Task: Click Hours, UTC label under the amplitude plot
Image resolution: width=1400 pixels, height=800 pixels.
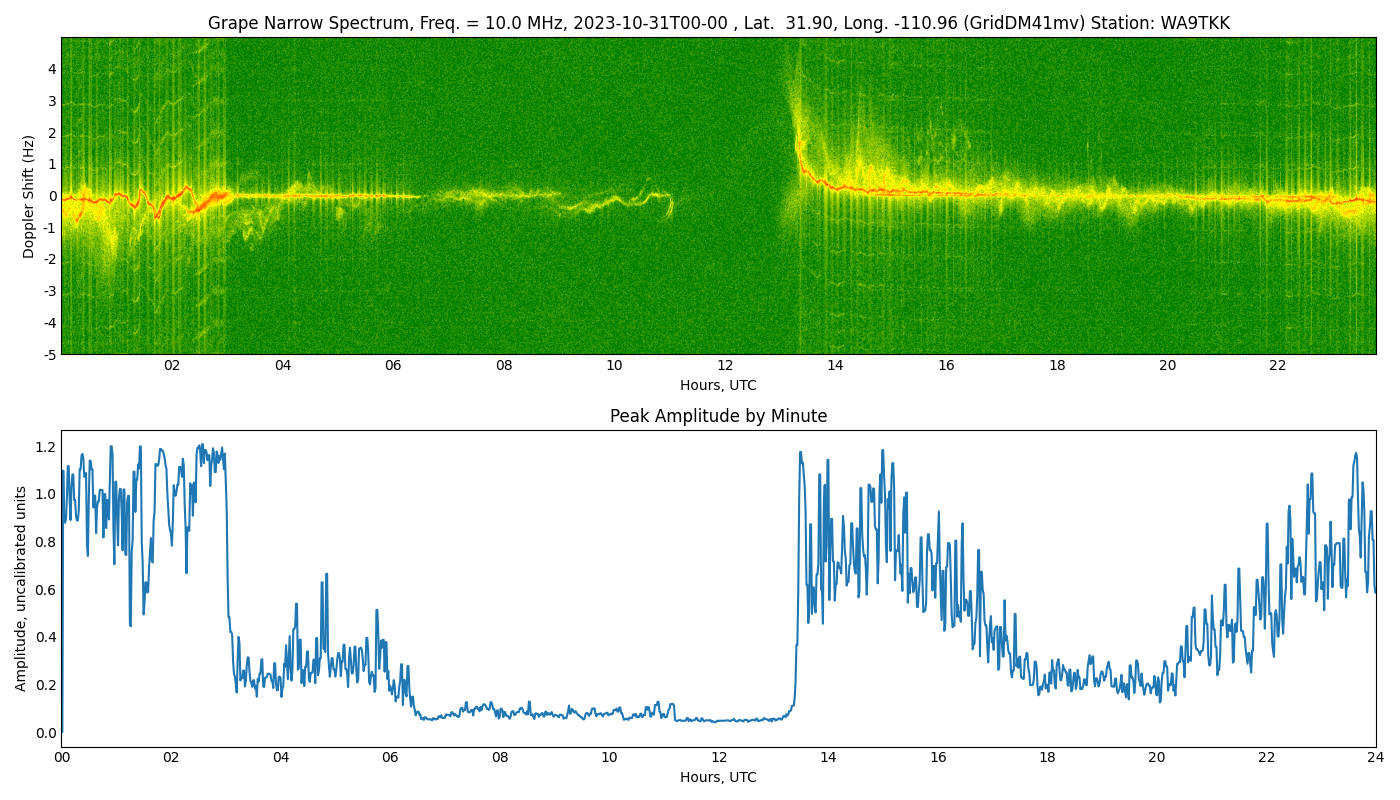Action: pos(718,777)
